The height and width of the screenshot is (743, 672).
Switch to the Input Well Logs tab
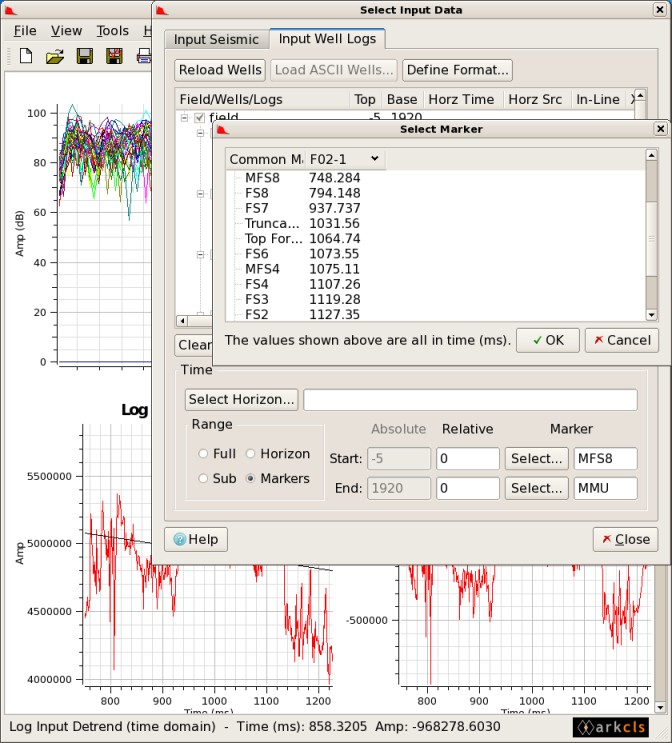tap(327, 38)
